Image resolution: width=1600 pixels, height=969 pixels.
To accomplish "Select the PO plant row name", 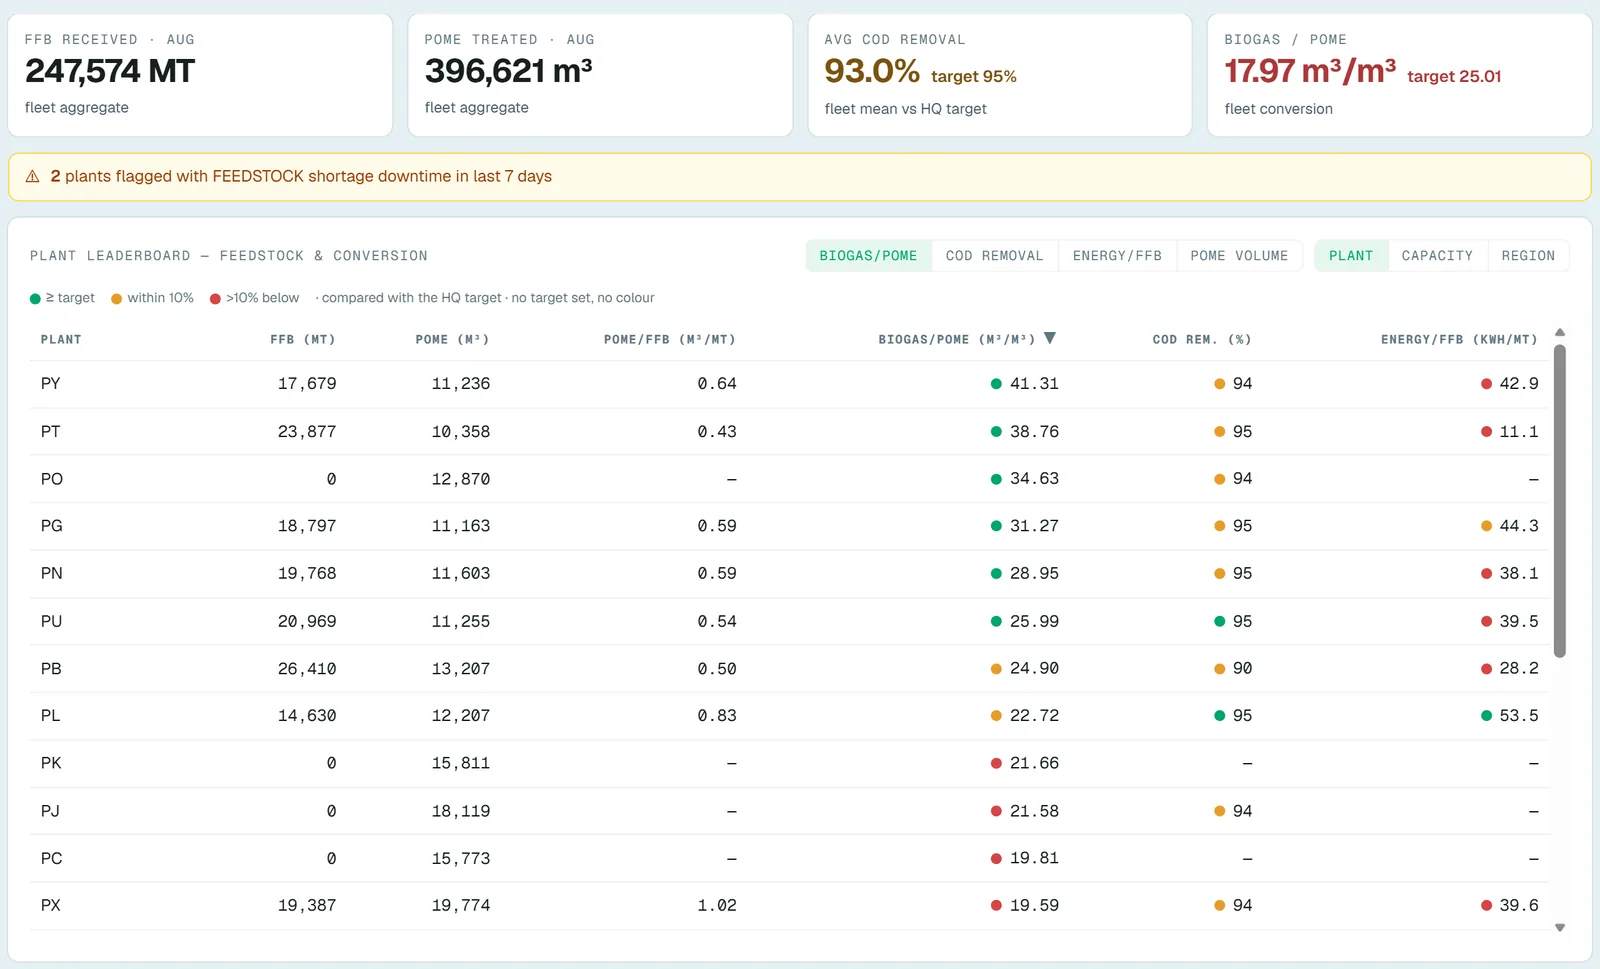I will [x=51, y=479].
